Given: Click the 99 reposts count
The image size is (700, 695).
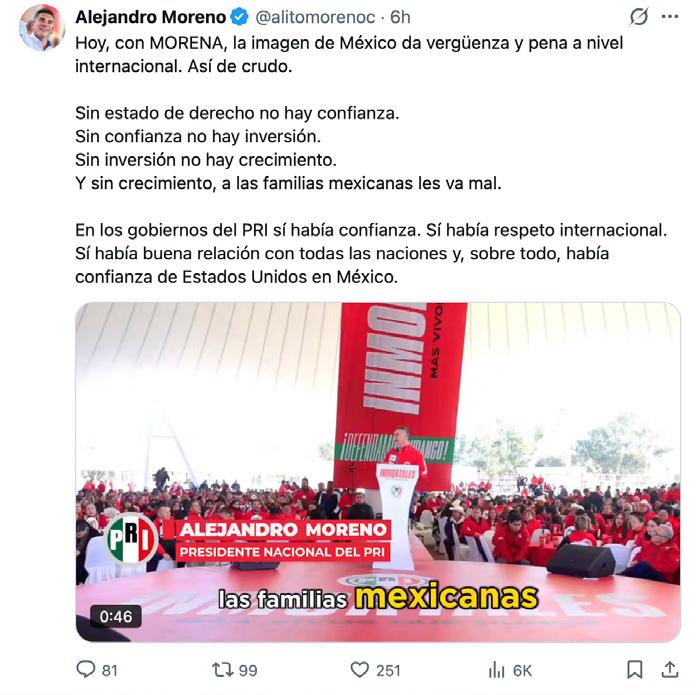Looking at the screenshot, I should point(248,670).
